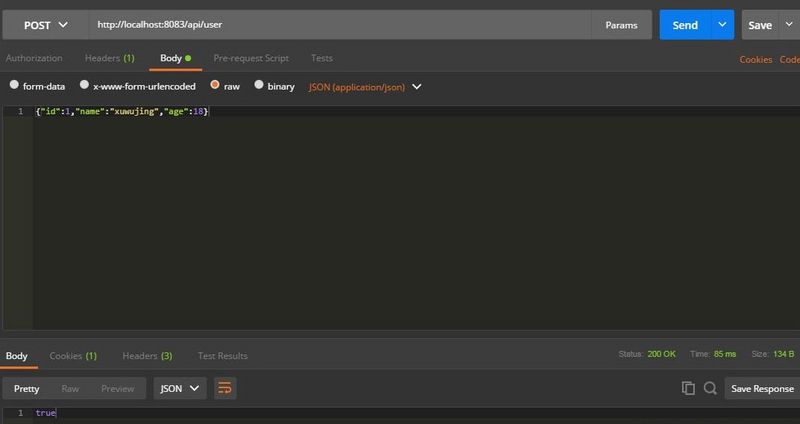The width and height of the screenshot is (800, 424).
Task: Select the Preview response view
Action: point(117,389)
